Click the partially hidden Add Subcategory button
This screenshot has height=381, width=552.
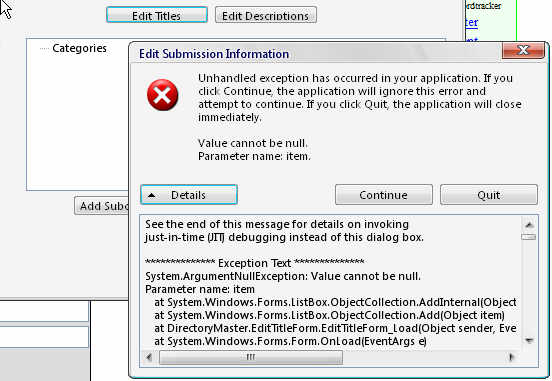102,206
